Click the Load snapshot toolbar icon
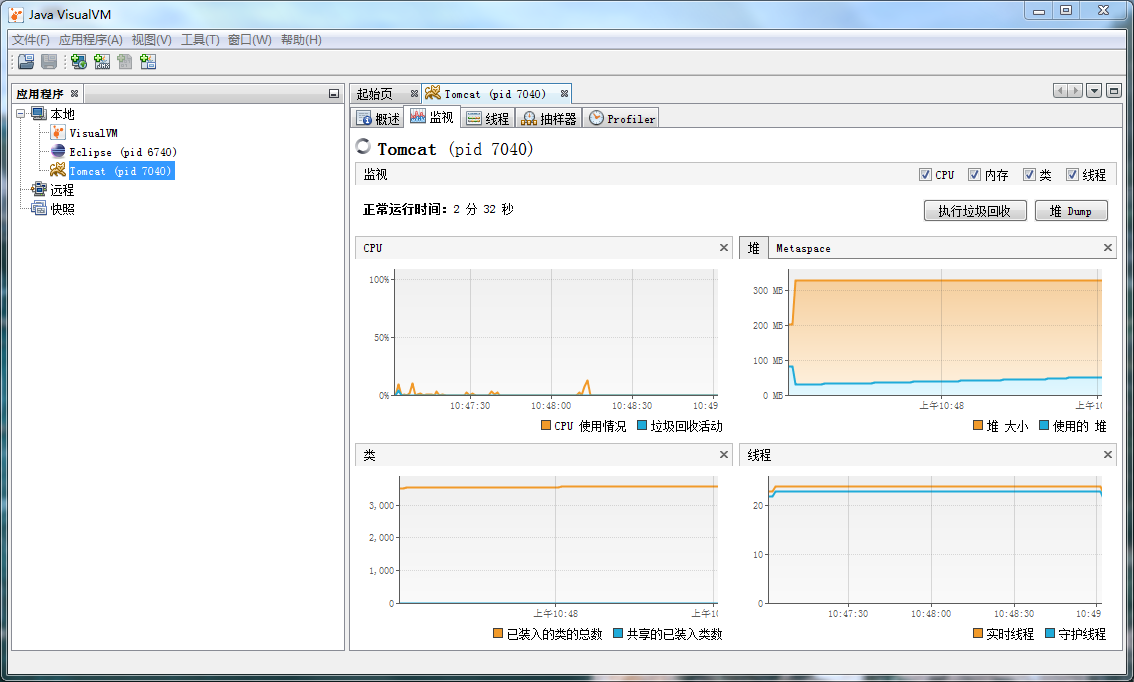Image resolution: width=1134 pixels, height=682 pixels. click(x=26, y=62)
